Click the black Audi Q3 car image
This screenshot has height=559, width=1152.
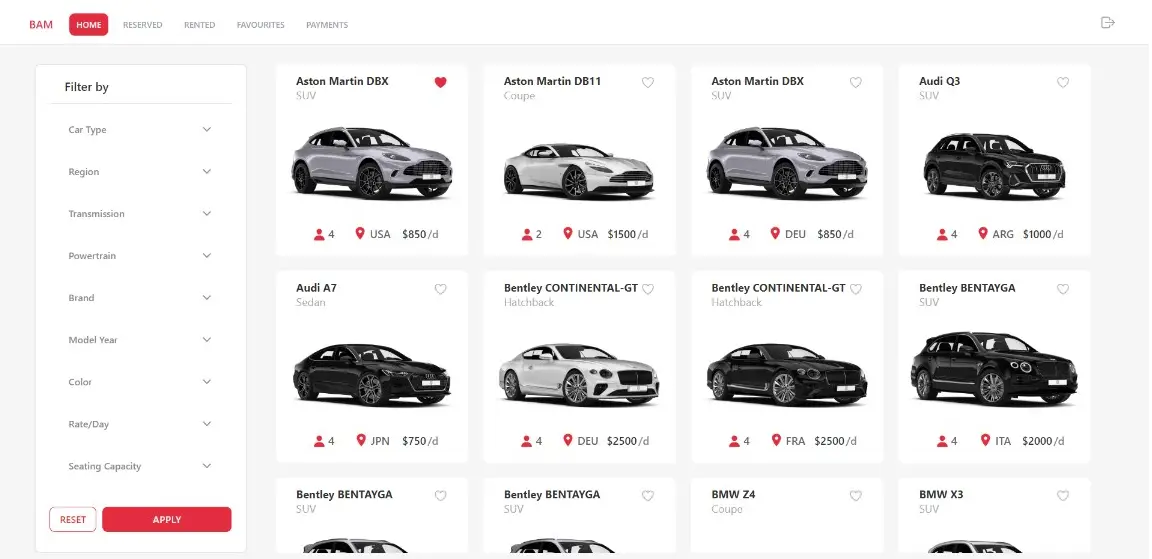994,166
